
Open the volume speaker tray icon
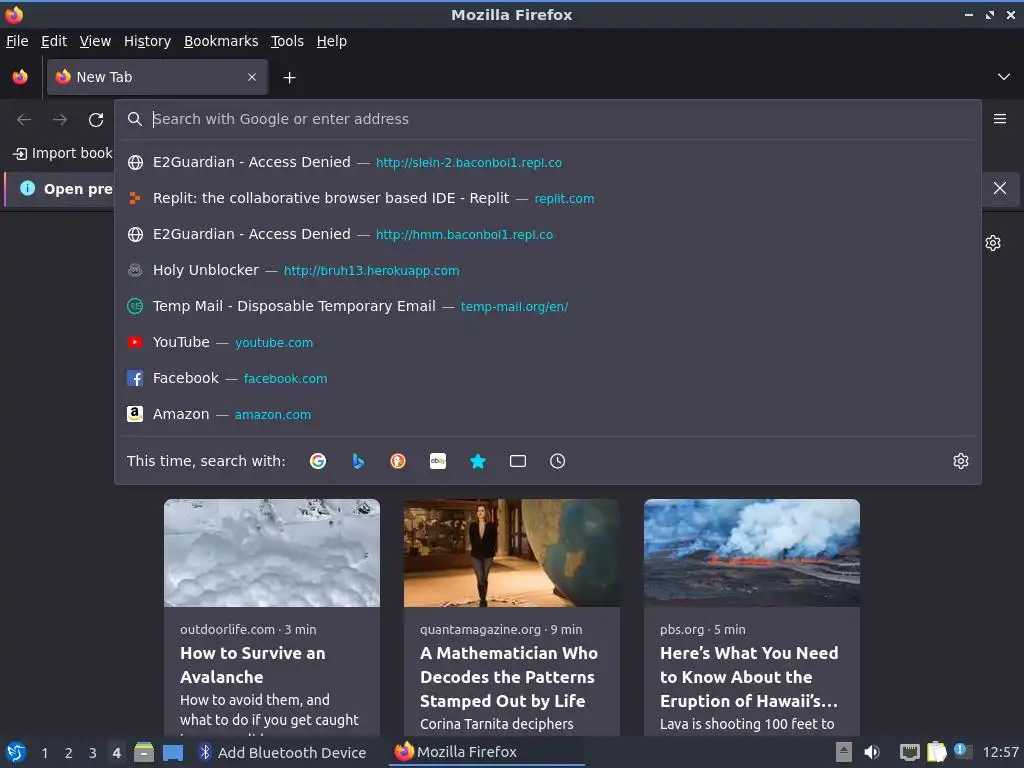[x=872, y=753]
